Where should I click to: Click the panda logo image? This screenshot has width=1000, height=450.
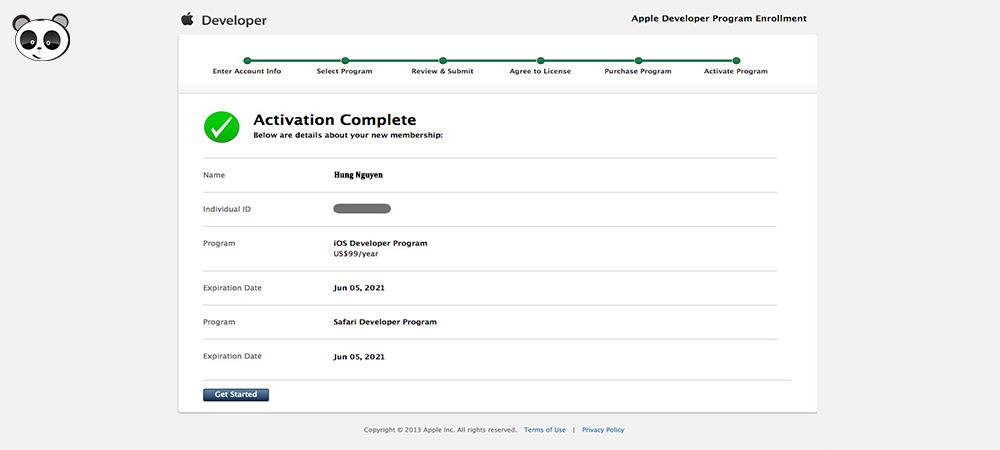coord(41,37)
